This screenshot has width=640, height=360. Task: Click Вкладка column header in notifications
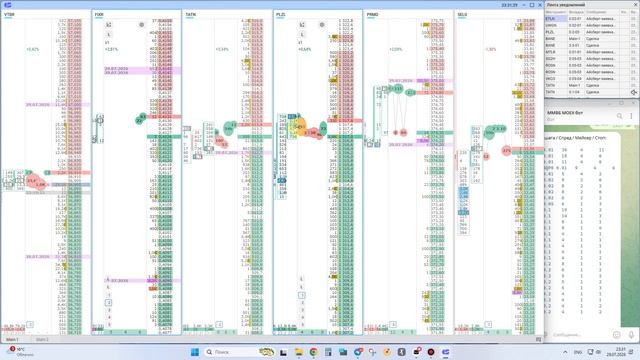pos(576,12)
